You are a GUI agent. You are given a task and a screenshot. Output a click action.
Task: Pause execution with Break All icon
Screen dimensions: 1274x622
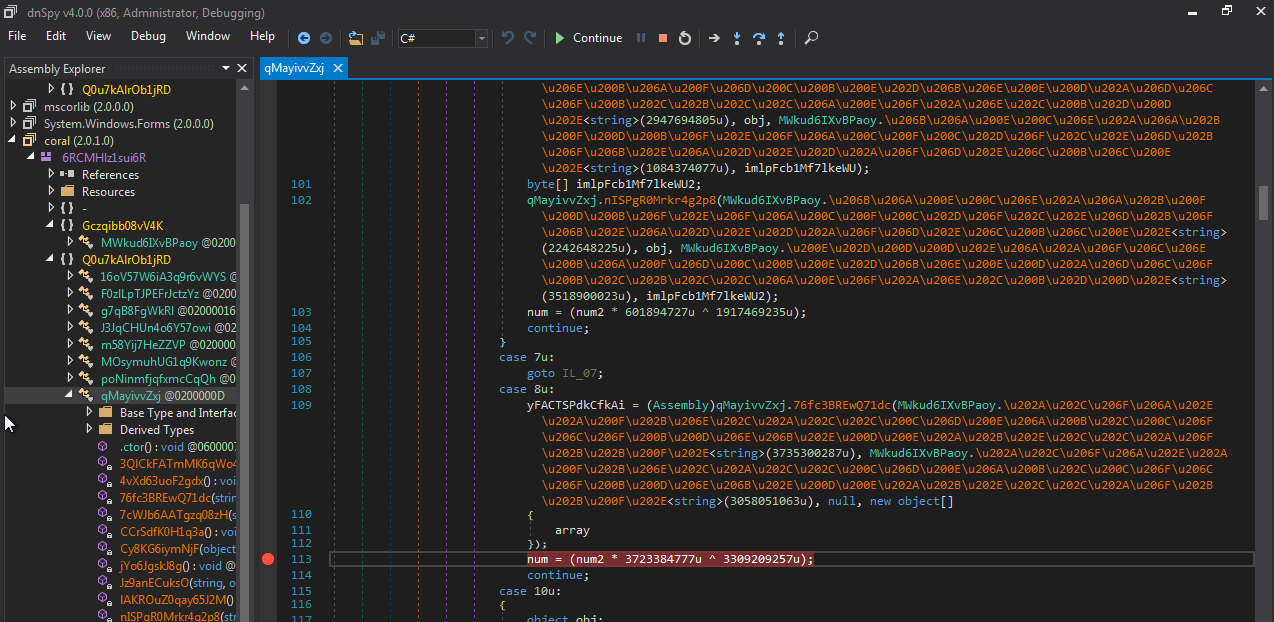tap(641, 38)
